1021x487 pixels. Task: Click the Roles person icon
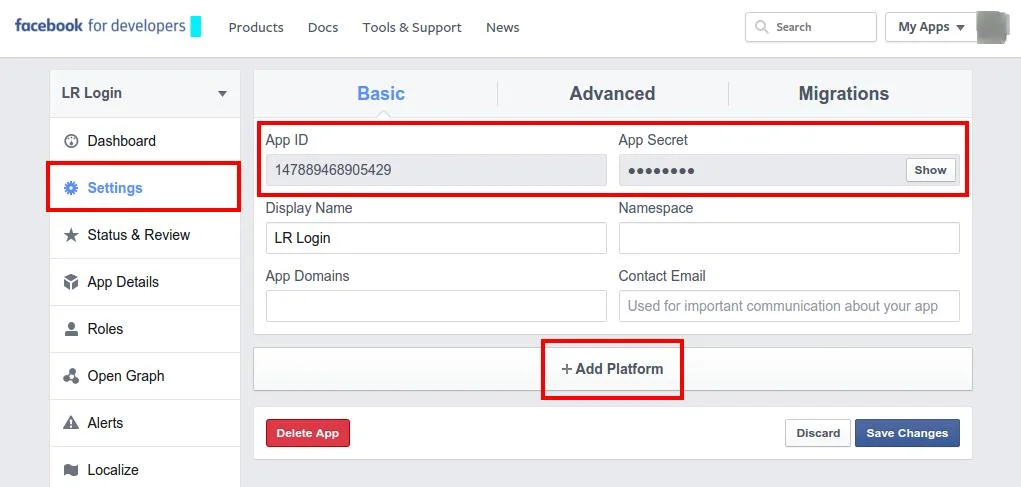tap(71, 329)
